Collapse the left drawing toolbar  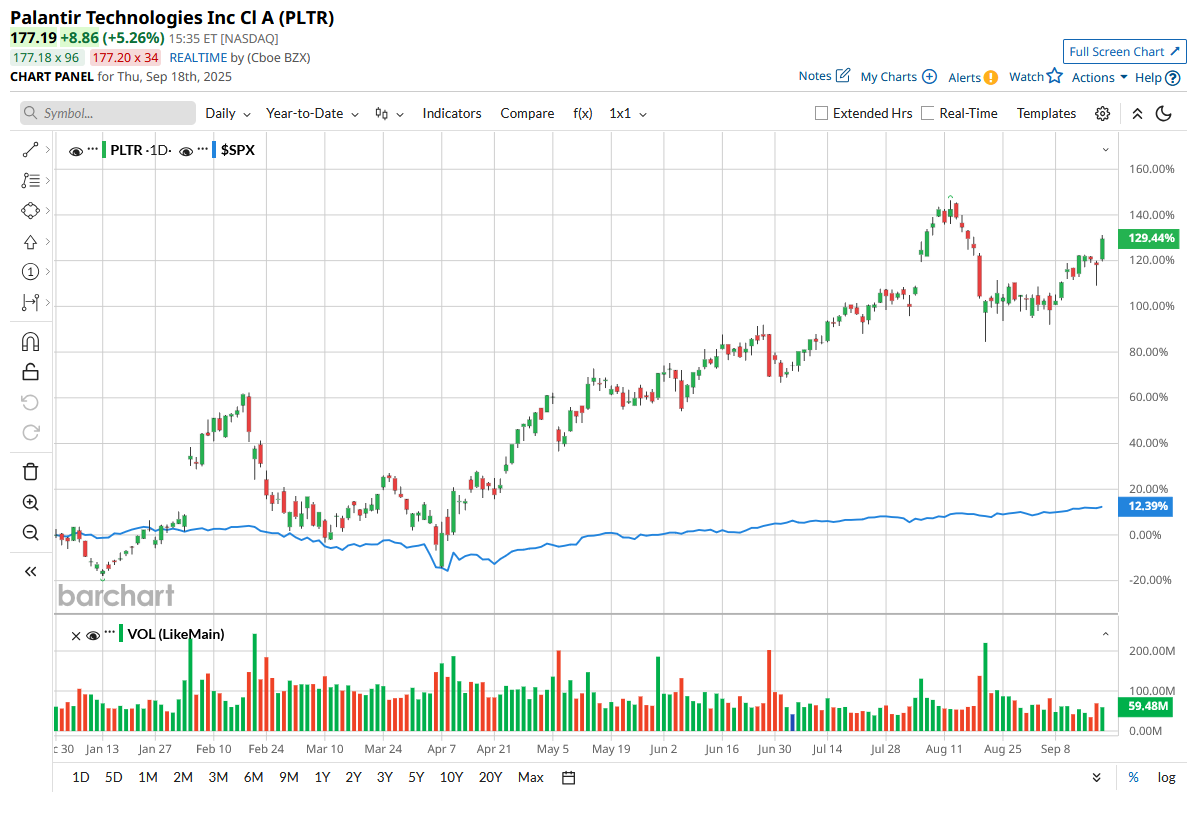(30, 571)
